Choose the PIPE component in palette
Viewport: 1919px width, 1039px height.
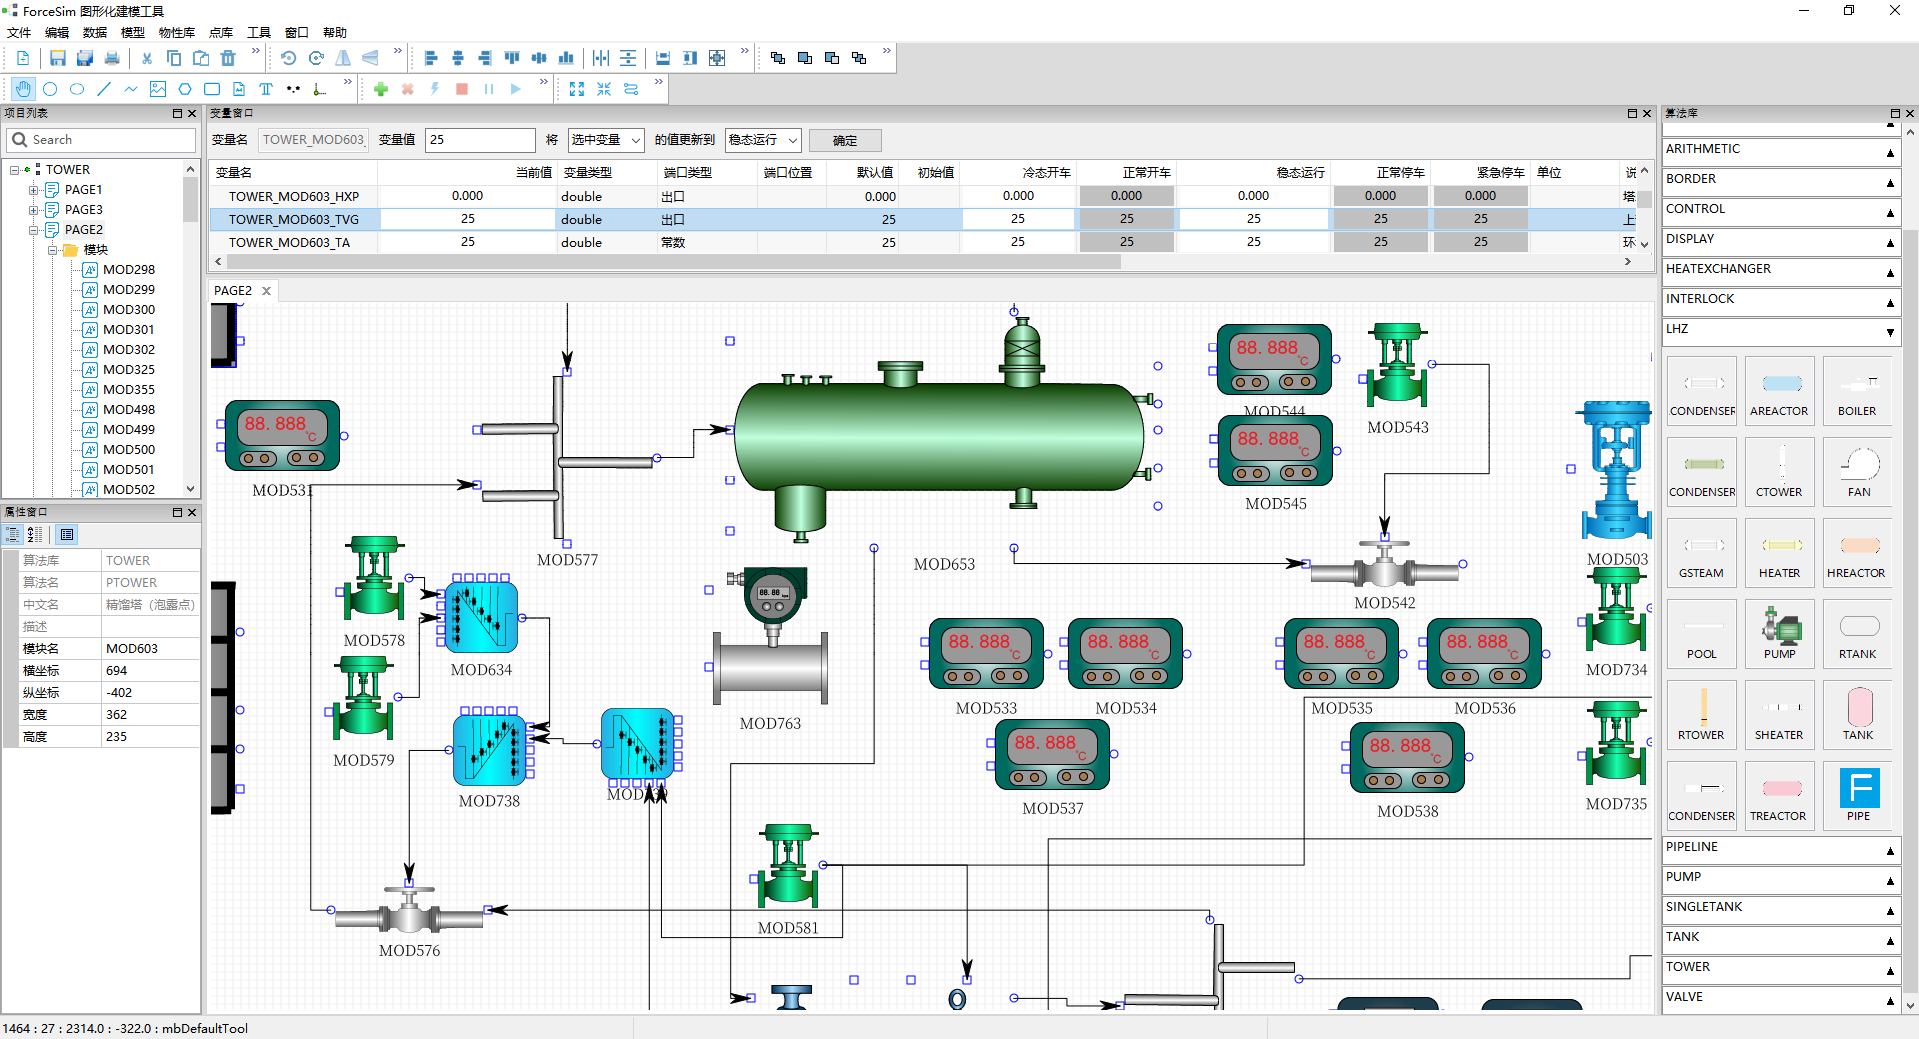1858,794
